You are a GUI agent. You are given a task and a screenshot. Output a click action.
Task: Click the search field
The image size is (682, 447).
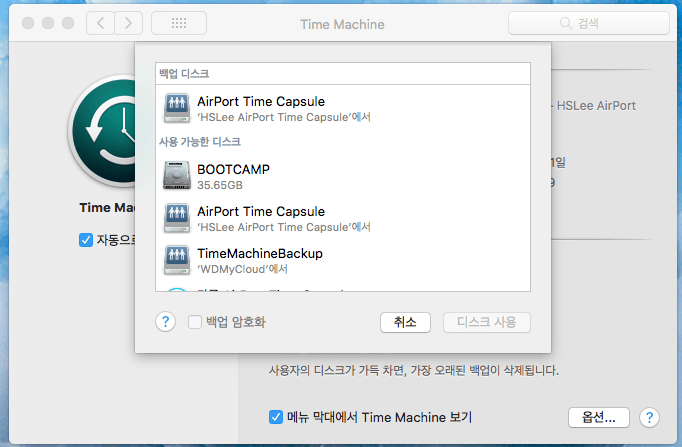[588, 23]
